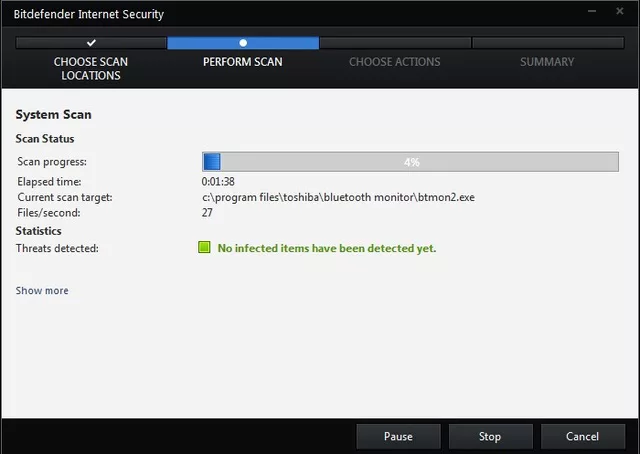
Task: Click the white dot on active step bar
Action: 243,42
